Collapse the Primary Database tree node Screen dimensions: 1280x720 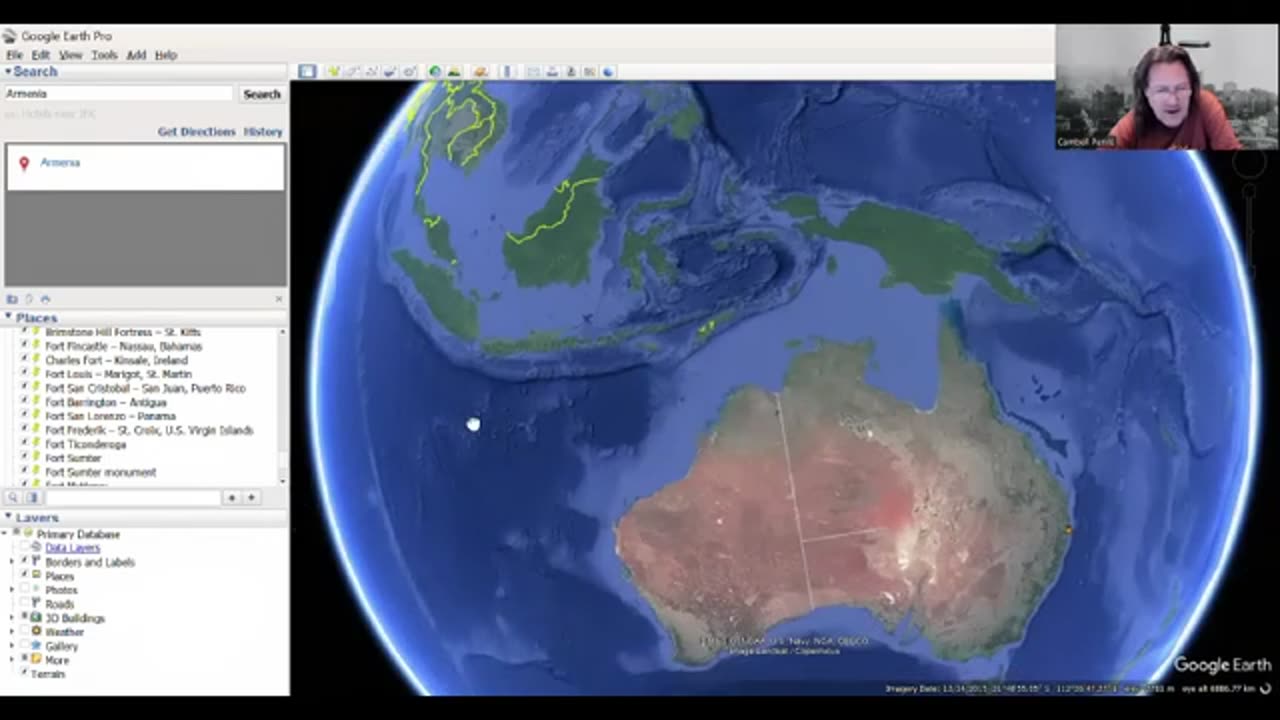tap(4, 534)
